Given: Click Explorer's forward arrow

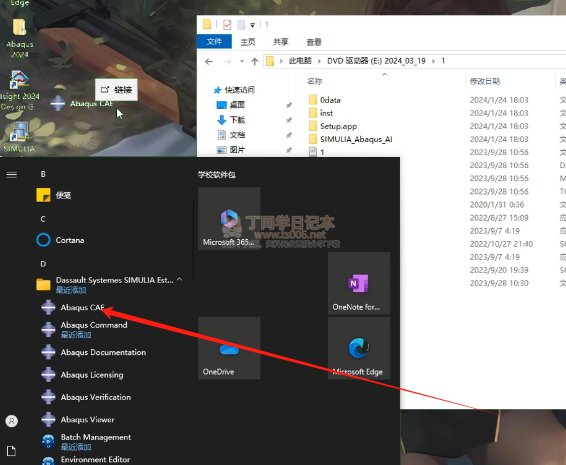Looking at the screenshot, I should point(227,61).
